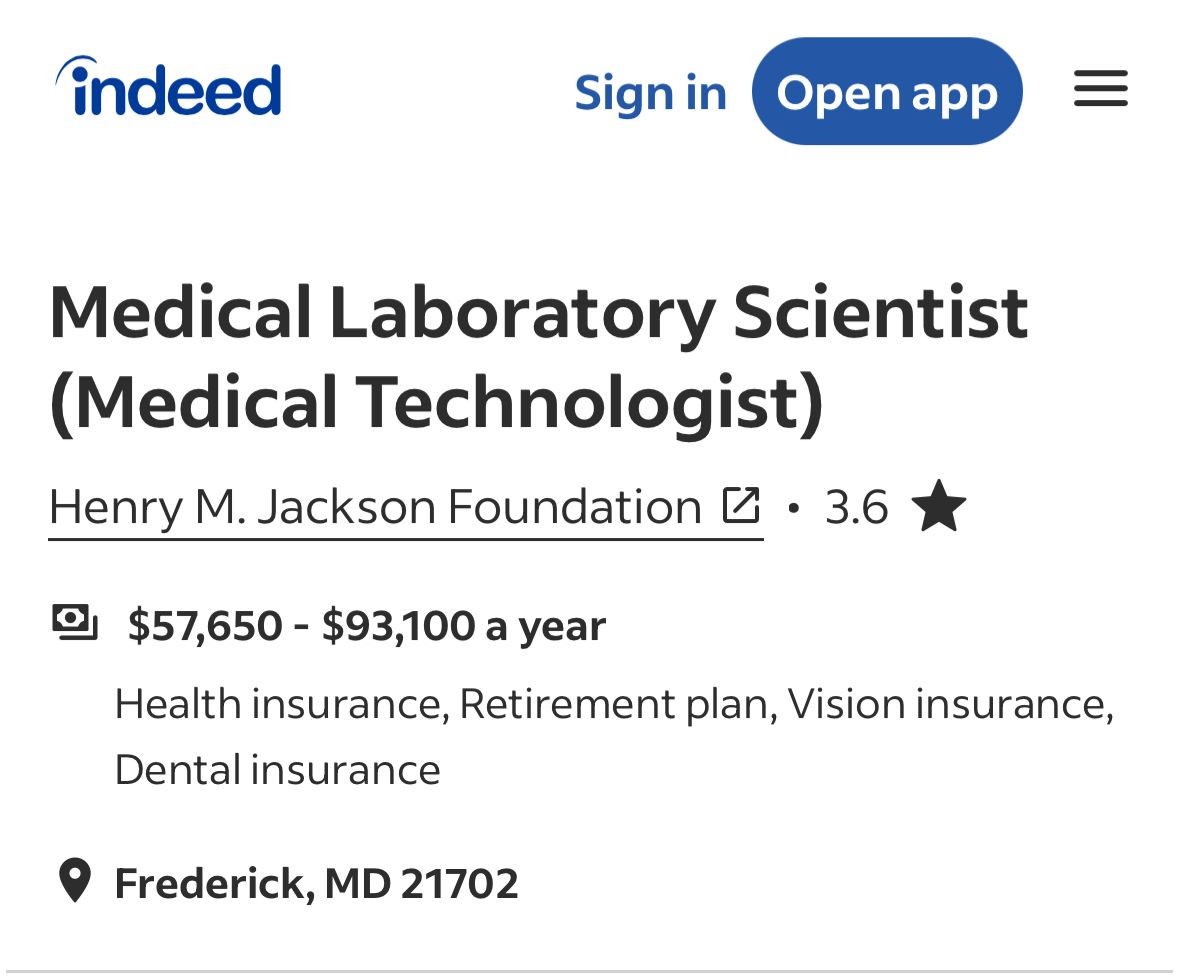Click the salary money icon

point(74,623)
